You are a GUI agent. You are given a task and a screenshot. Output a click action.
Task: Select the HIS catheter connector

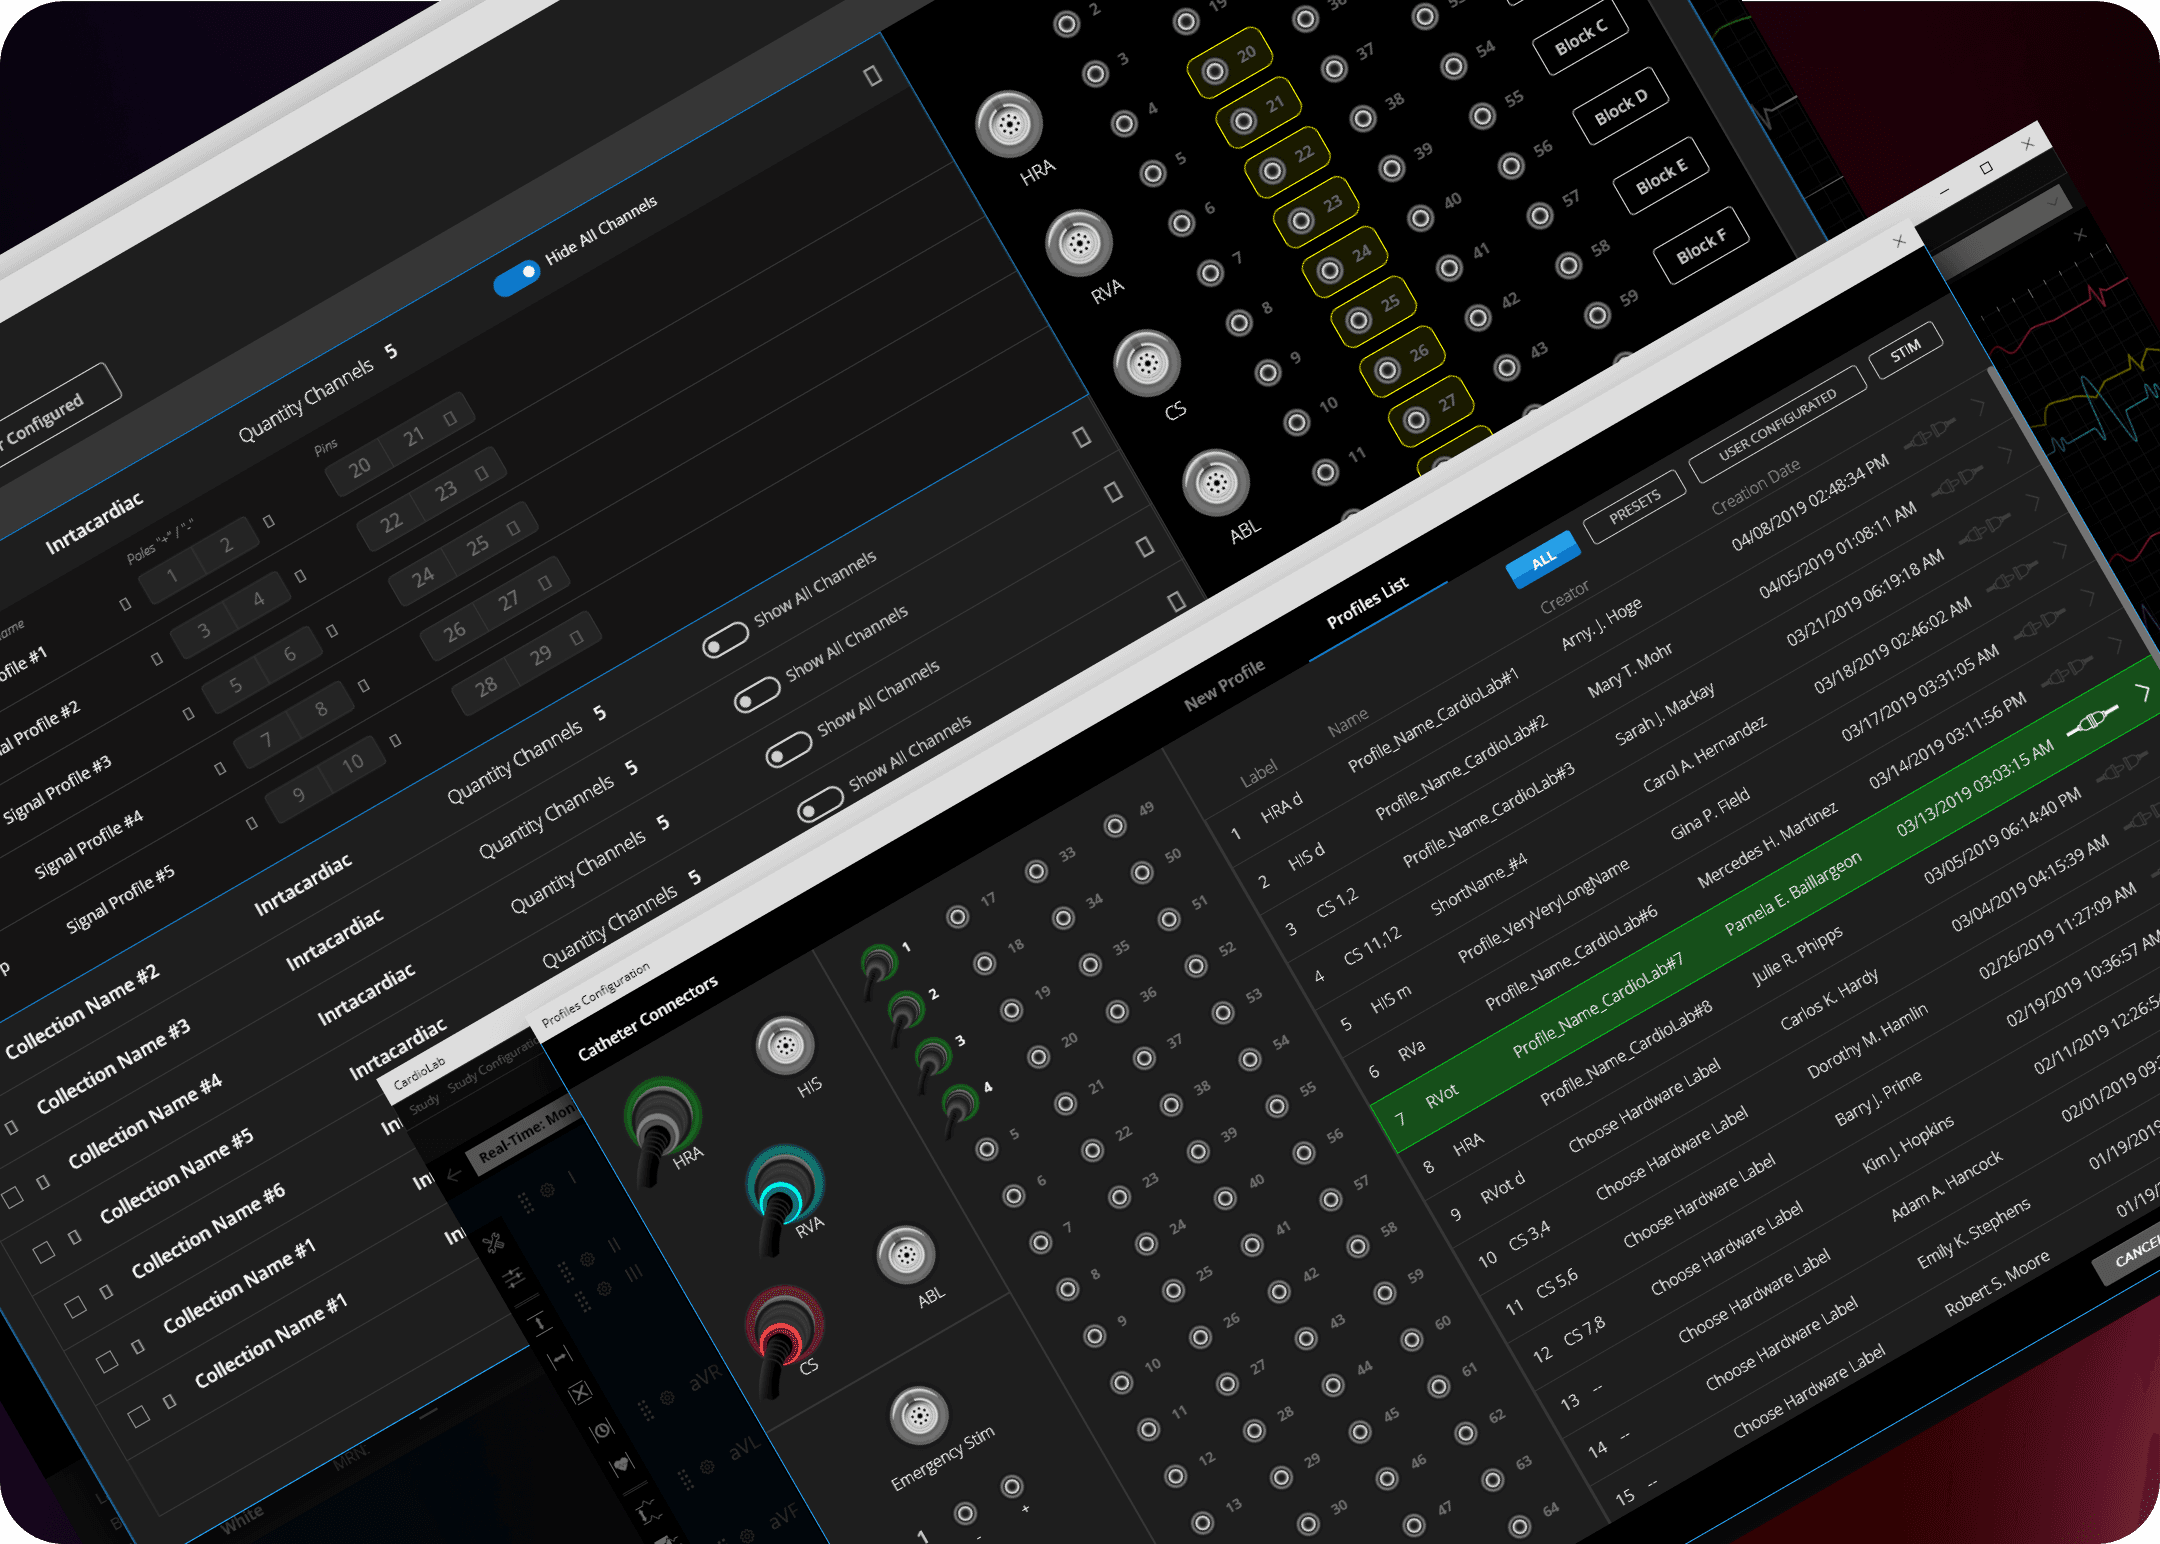pos(785,1046)
